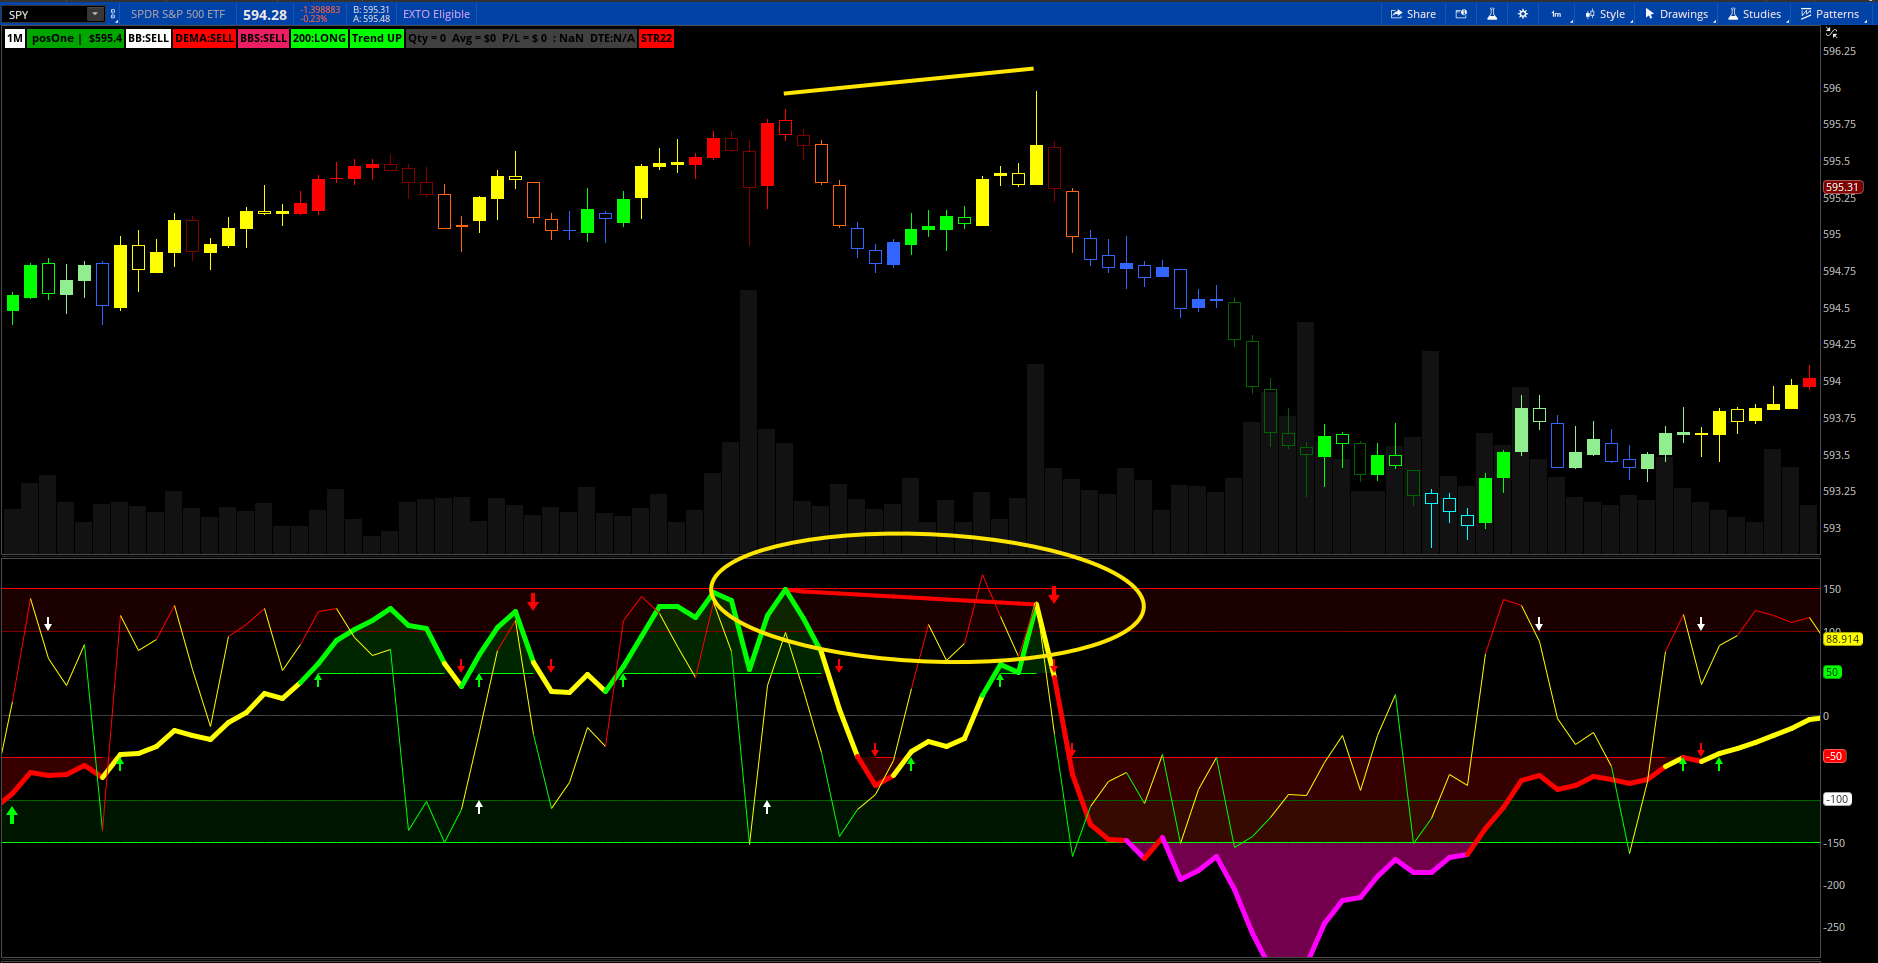This screenshot has width=1878, height=963.
Task: Open chart settings gear icon
Action: tap(1523, 14)
